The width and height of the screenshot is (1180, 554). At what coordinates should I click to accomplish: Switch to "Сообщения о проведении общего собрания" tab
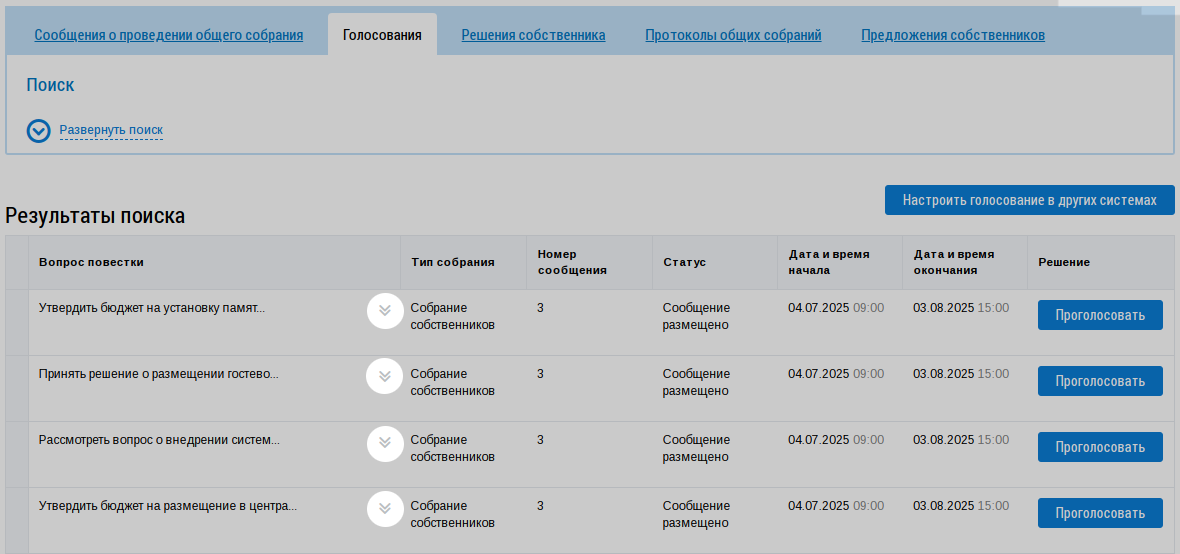pos(168,35)
